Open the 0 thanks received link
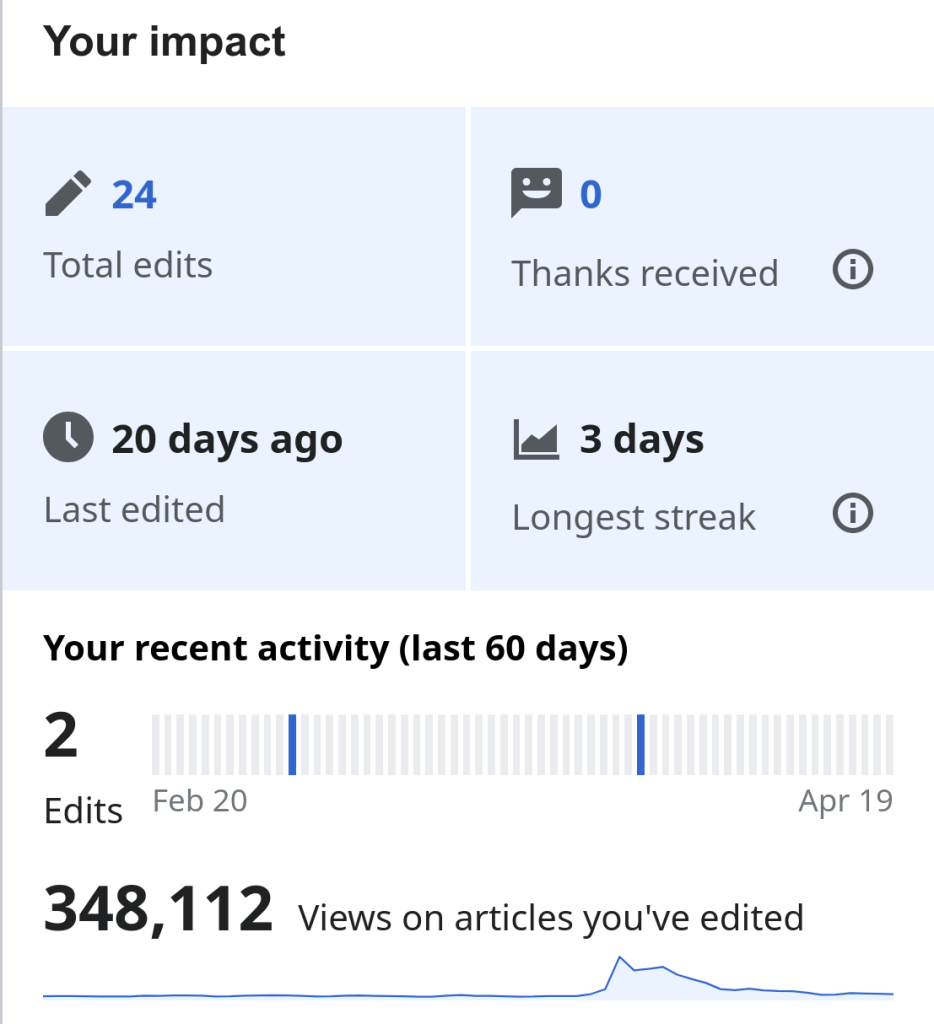934x1024 pixels. 591,194
